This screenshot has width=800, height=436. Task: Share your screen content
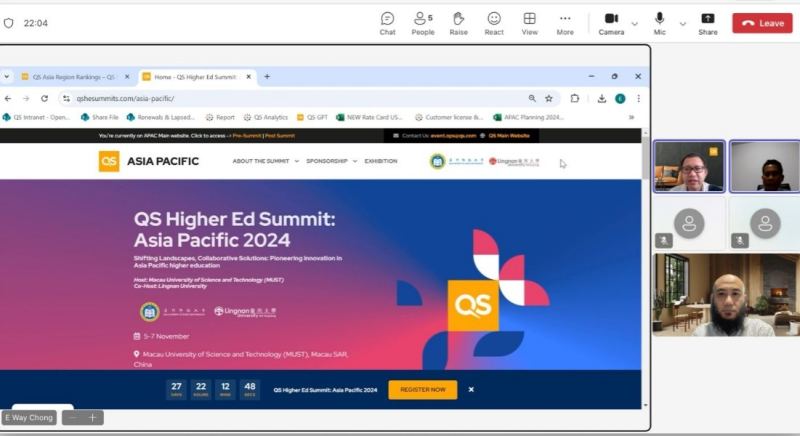(708, 23)
